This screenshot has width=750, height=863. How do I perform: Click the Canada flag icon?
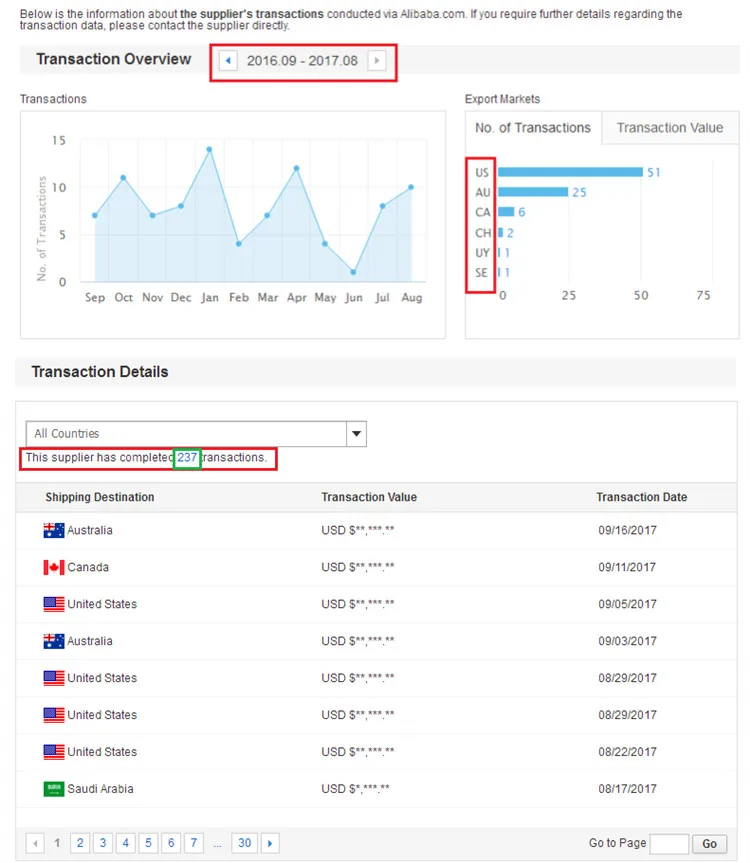tap(54, 567)
